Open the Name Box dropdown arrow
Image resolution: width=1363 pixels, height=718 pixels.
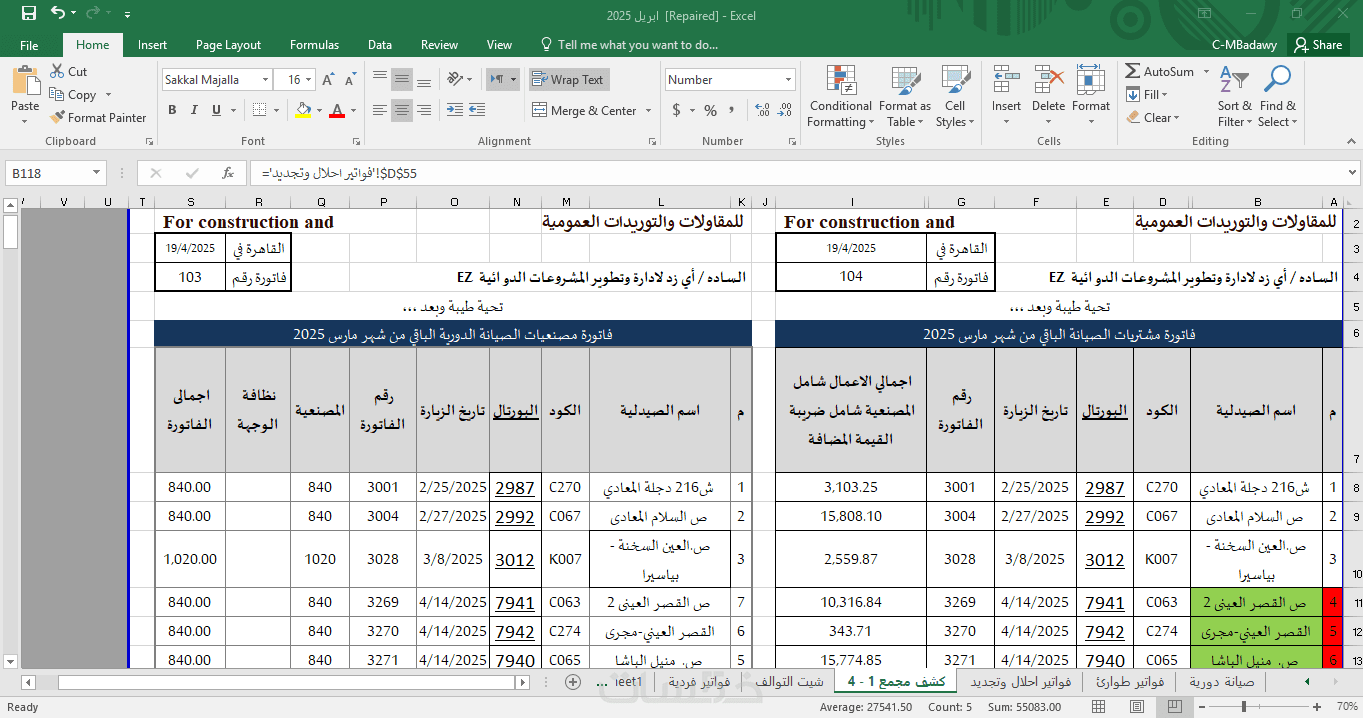(x=96, y=173)
